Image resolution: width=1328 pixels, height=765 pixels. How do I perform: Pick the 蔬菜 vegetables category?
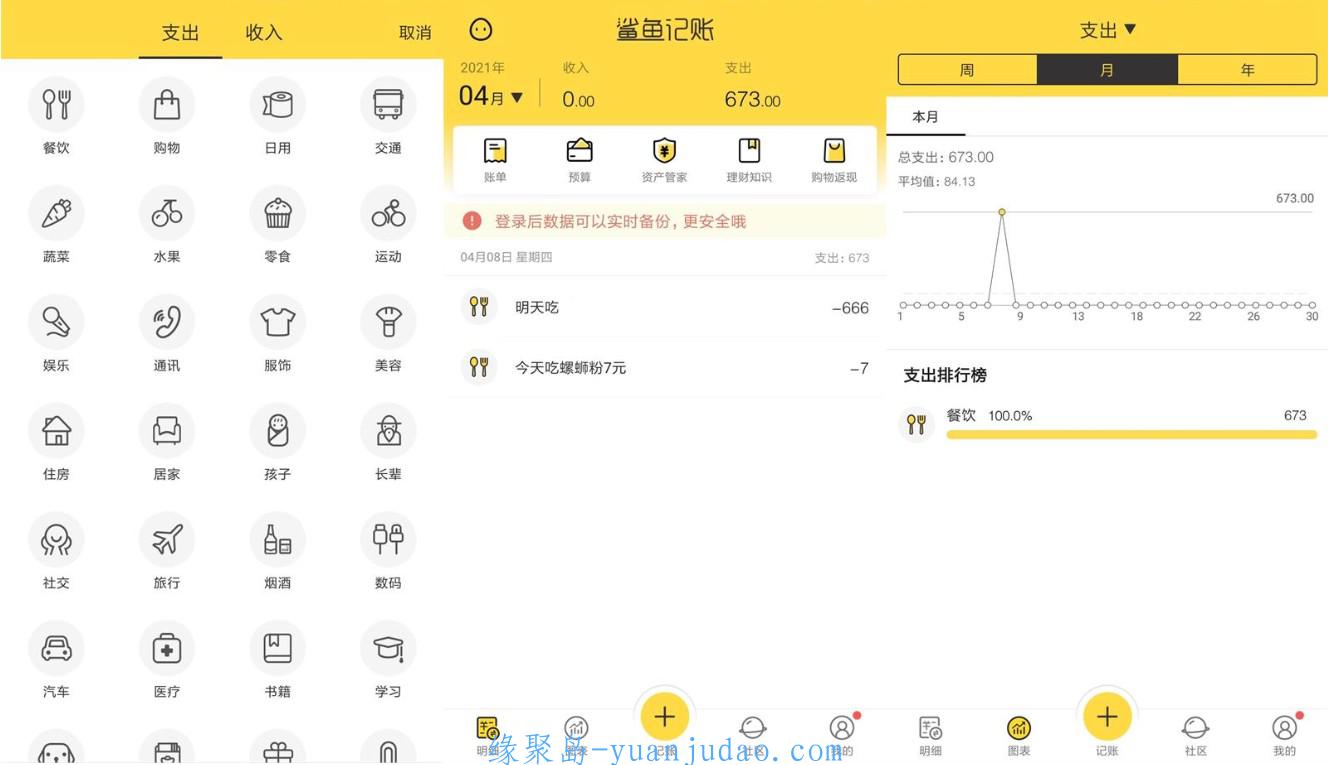click(56, 213)
